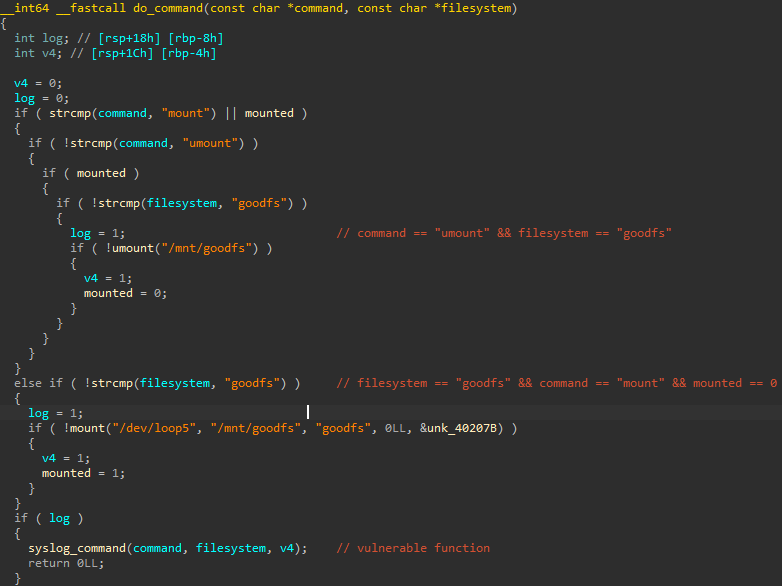Viewport: 782px width, 586px height.
Task: Click the "v4 = 0;" assignment line
Action: (x=38, y=83)
